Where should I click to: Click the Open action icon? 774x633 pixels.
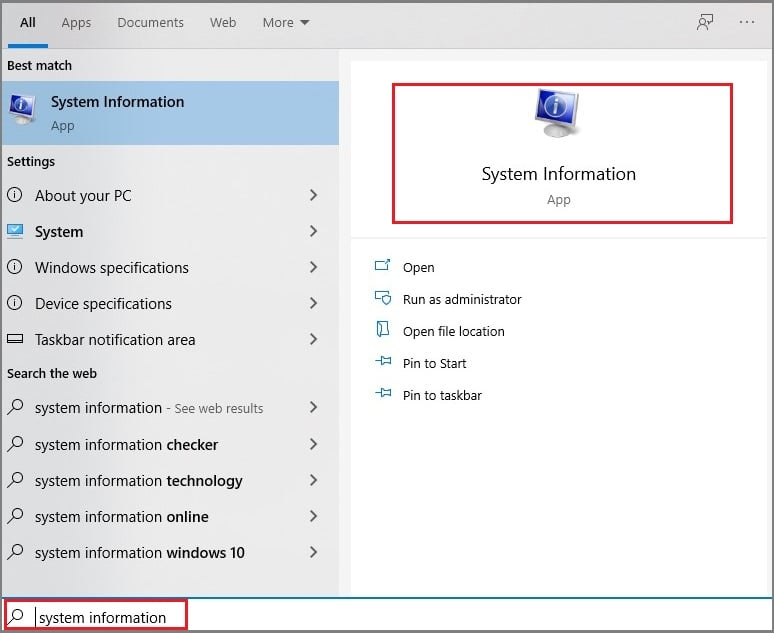coord(383,266)
